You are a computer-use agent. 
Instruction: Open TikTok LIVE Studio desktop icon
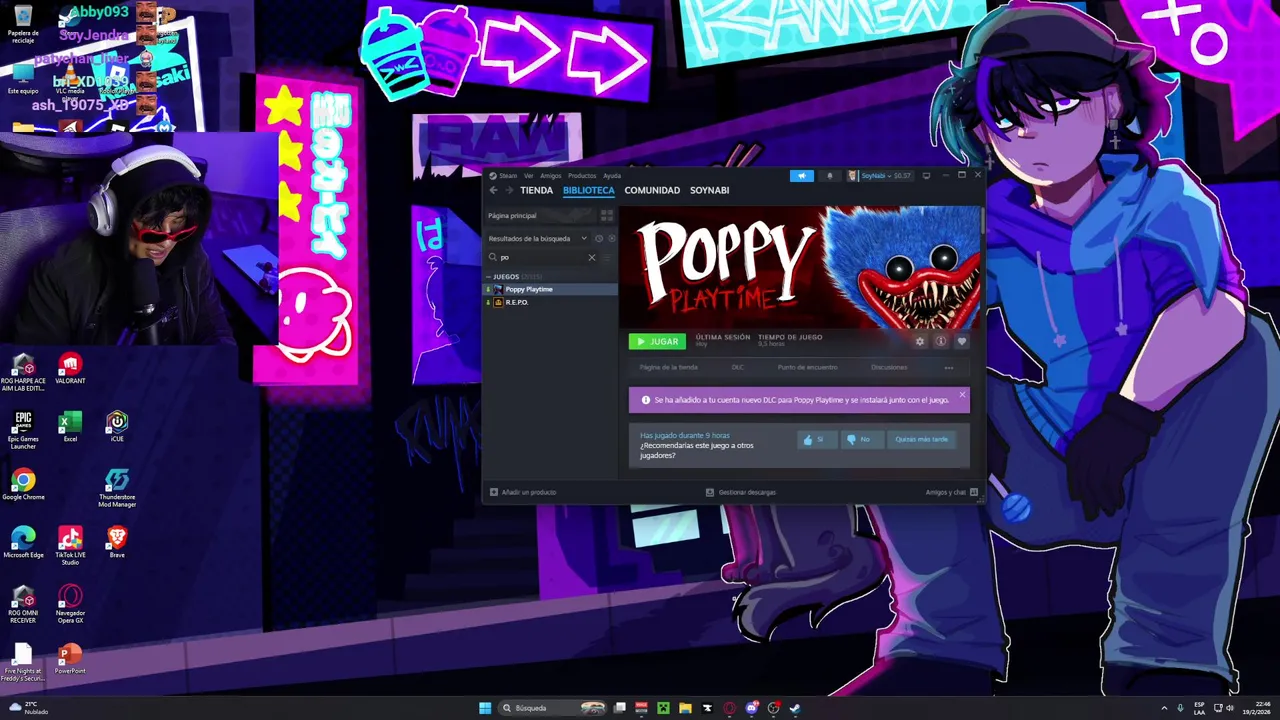coord(70,546)
